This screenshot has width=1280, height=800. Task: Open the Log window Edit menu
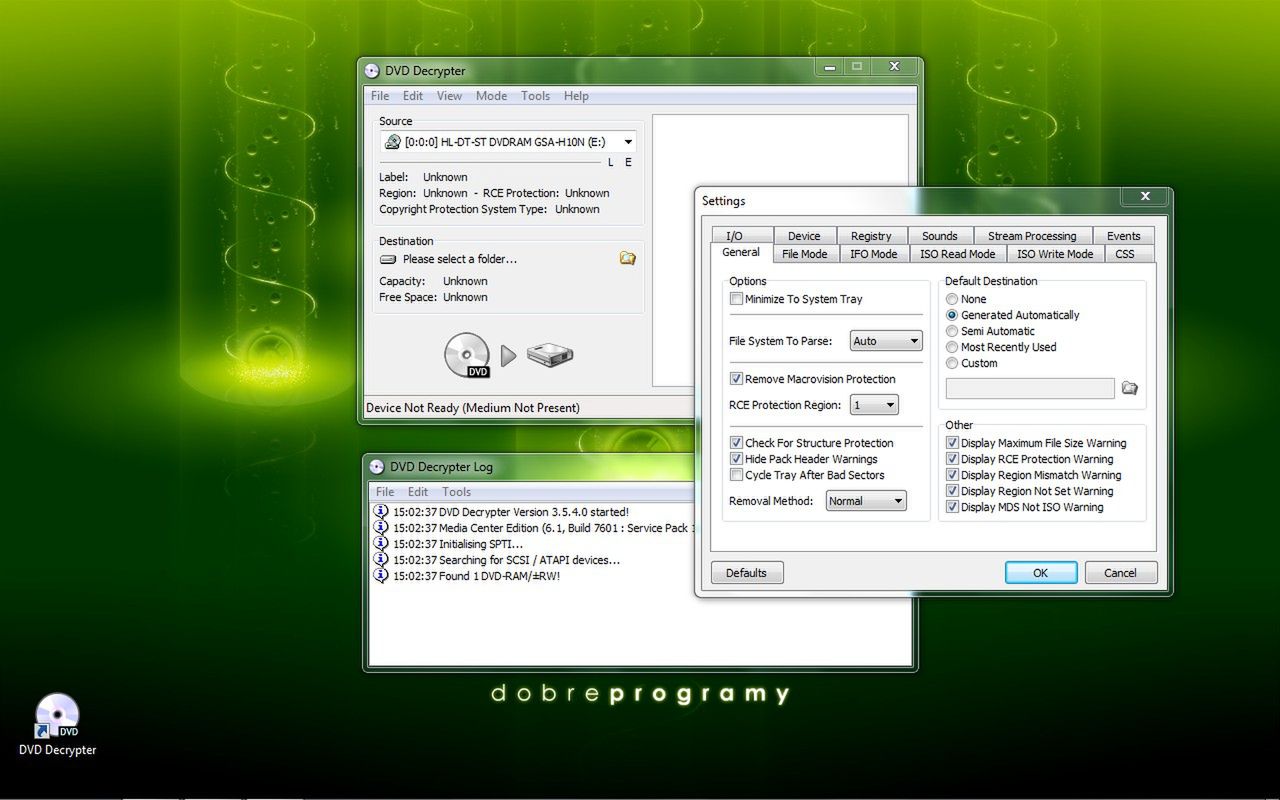(418, 492)
